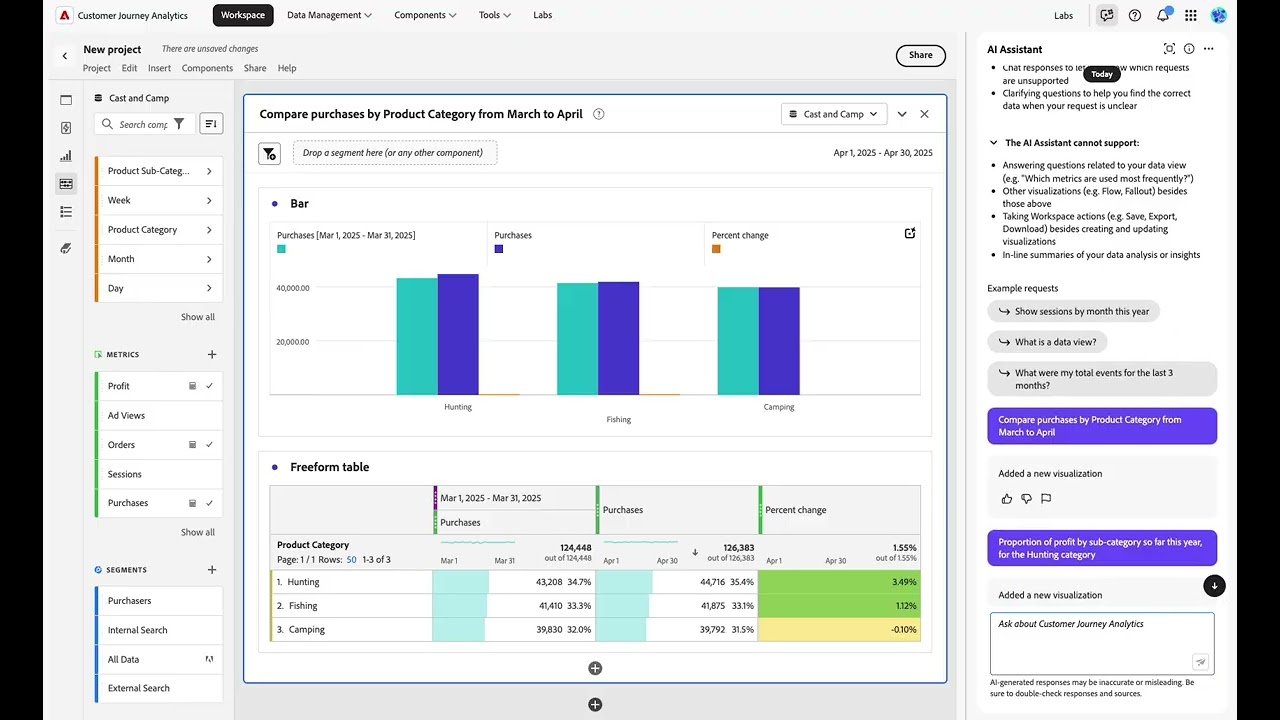Open the Help menu in the project bar
Screen dimensions: 1280x720
287,68
